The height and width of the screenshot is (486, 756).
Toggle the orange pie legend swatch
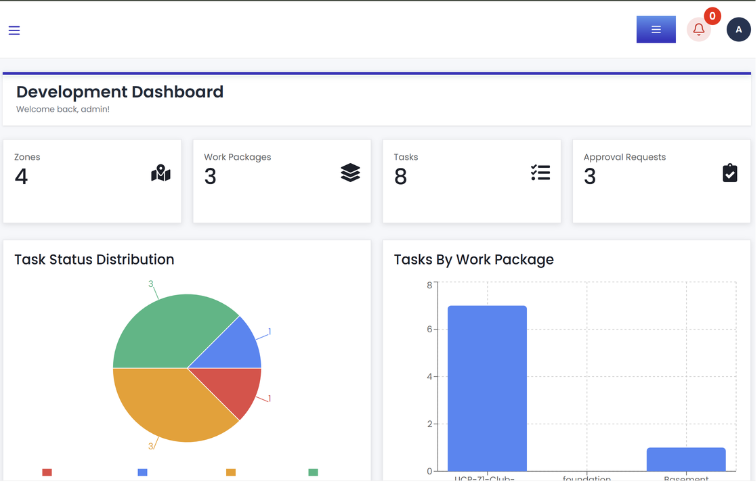click(x=231, y=472)
